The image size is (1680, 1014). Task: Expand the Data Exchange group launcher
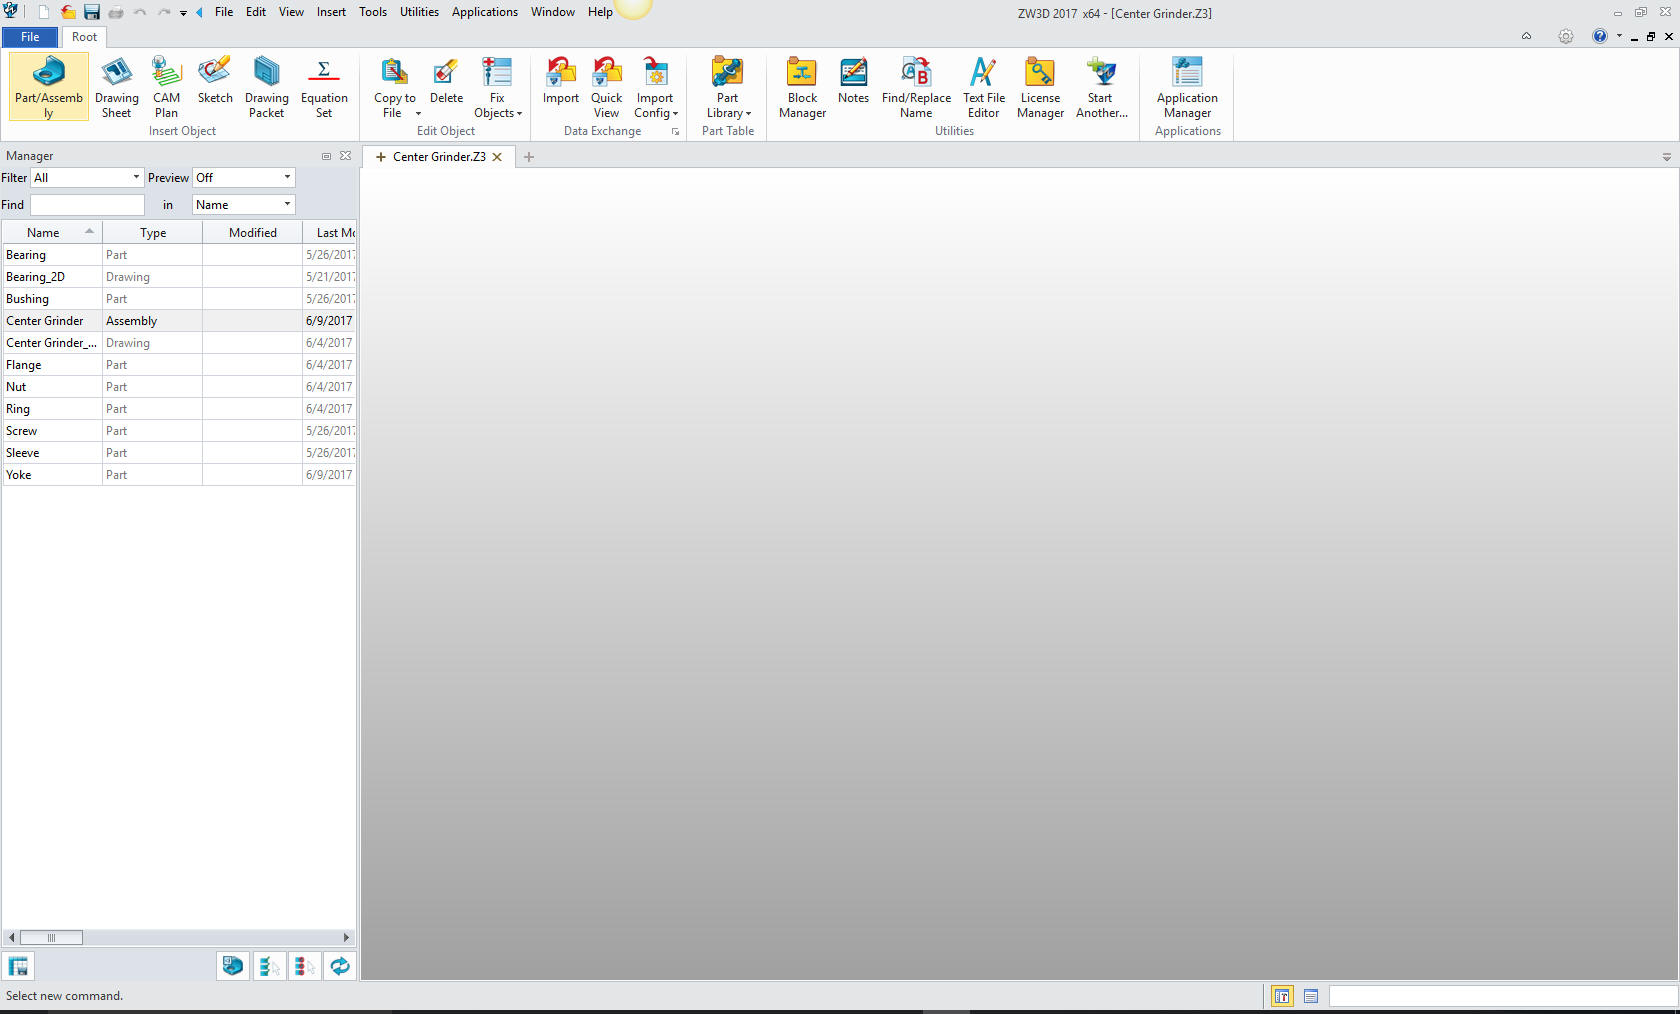click(x=675, y=132)
